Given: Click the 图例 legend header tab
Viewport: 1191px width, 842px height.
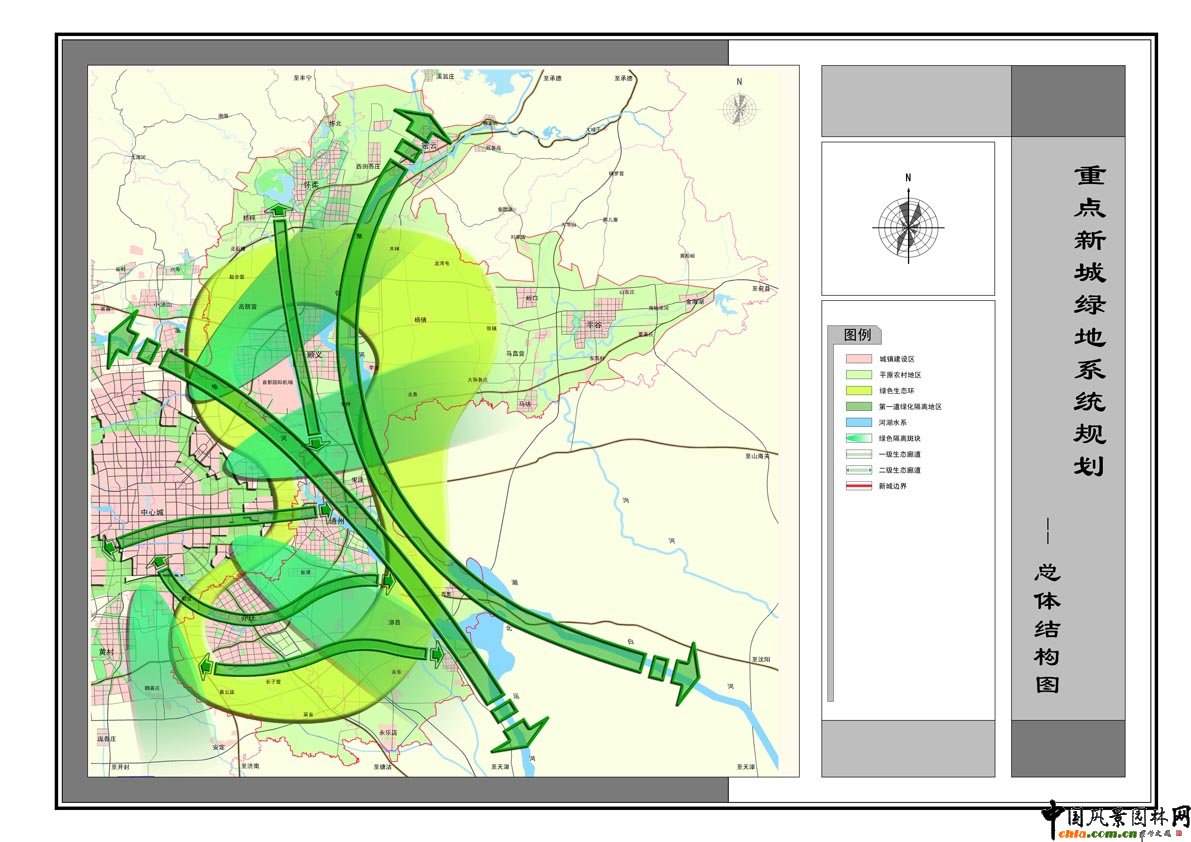Looking at the screenshot, I should click(x=855, y=335).
